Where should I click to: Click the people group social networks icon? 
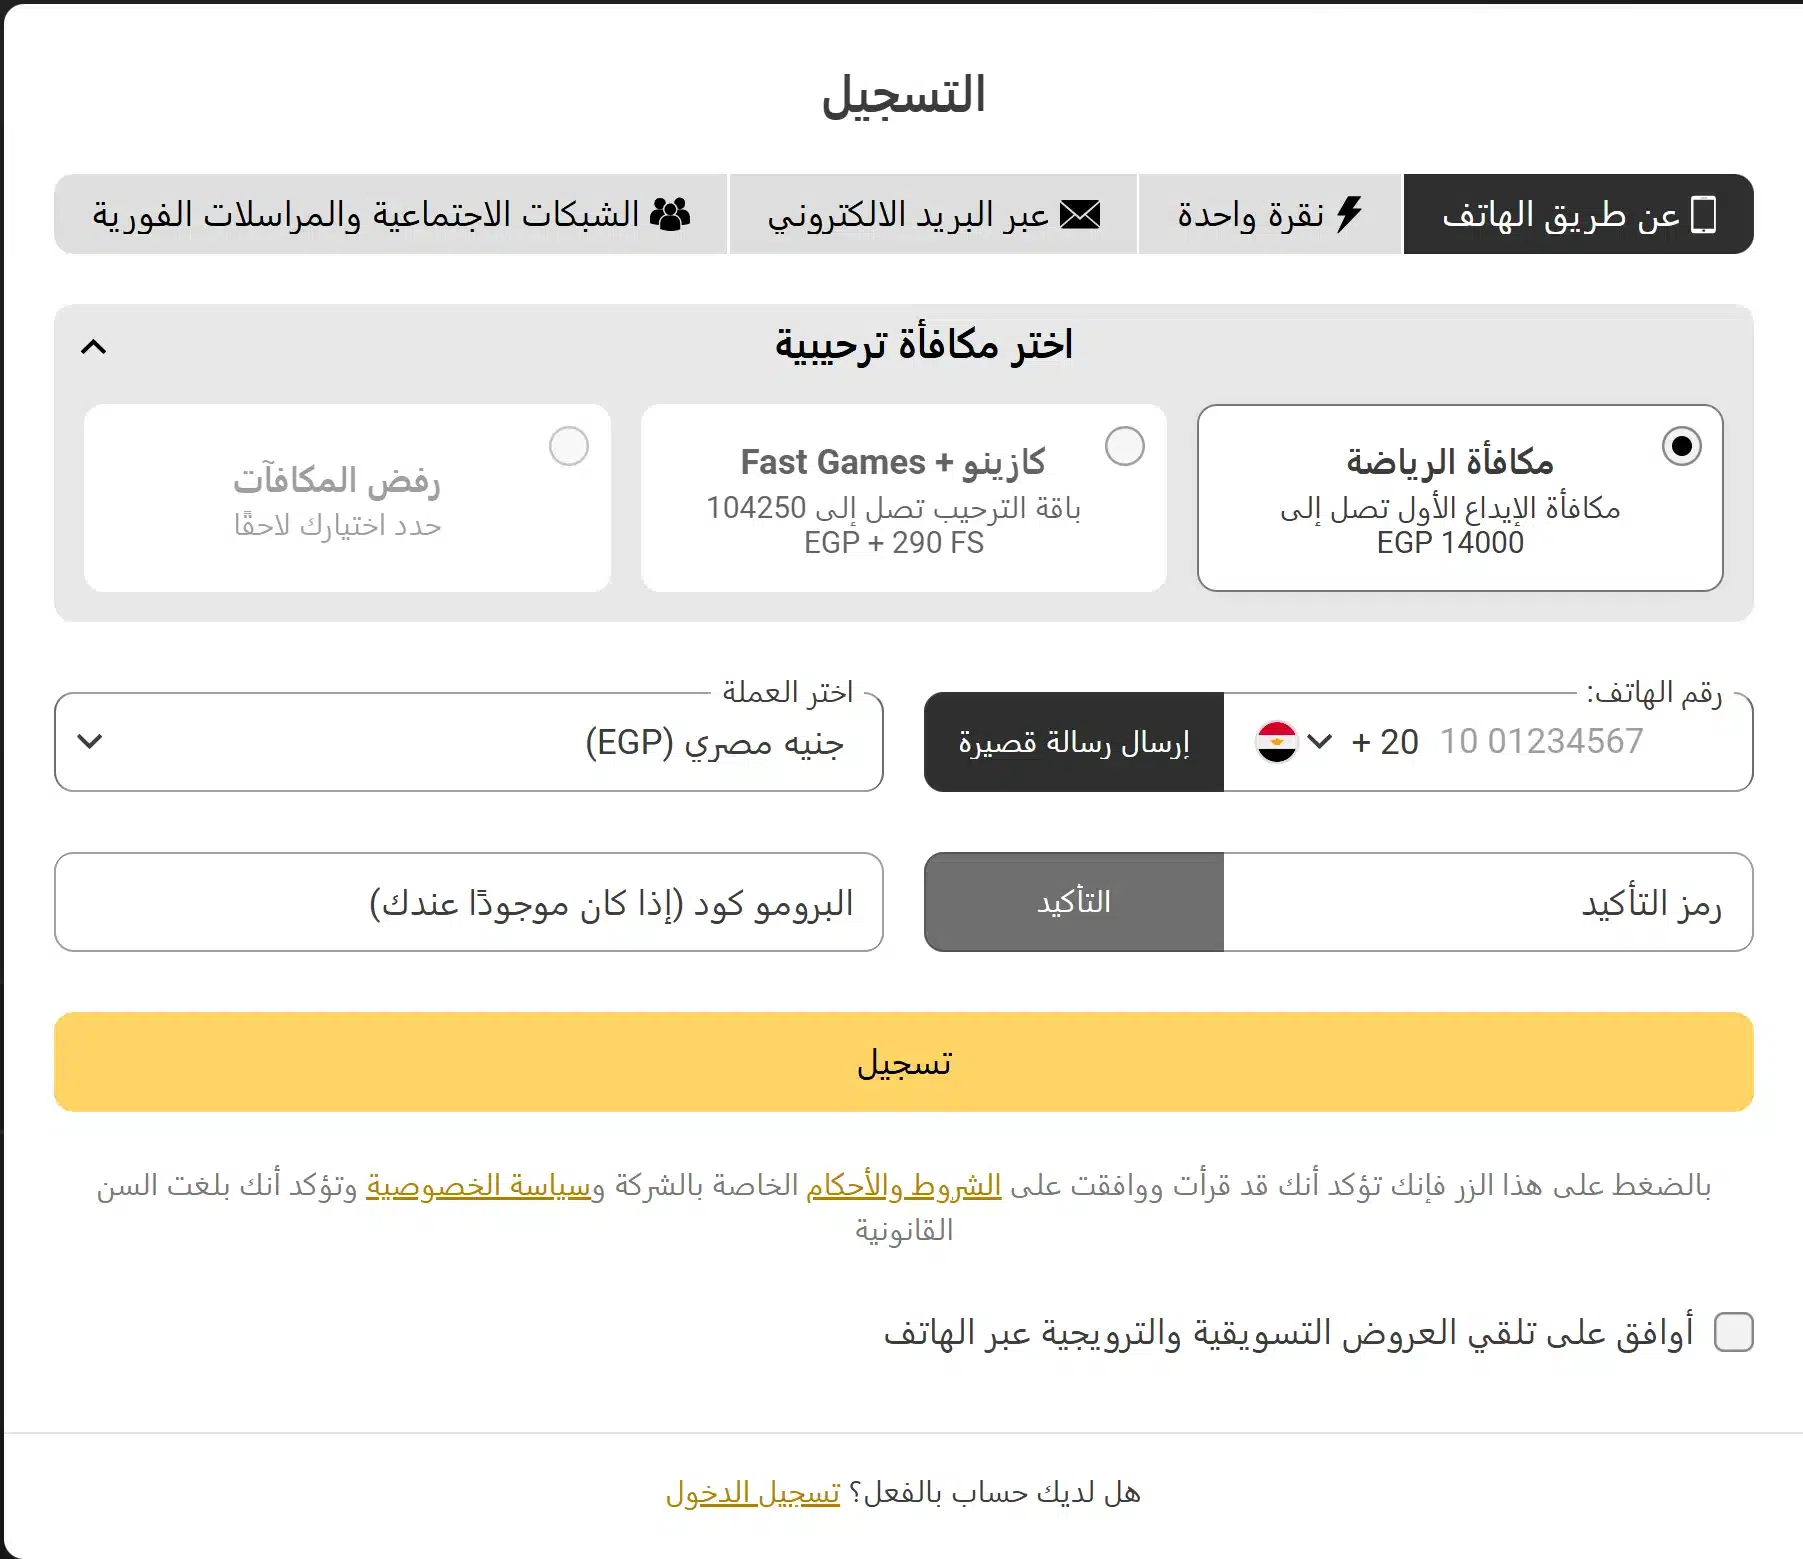(669, 214)
